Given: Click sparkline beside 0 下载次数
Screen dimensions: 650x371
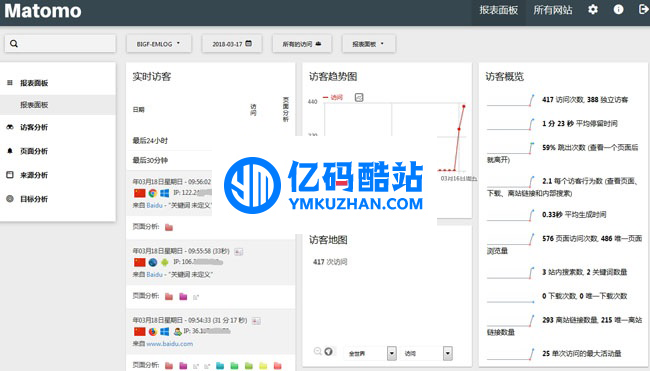Looking at the screenshot, I should tap(510, 296).
